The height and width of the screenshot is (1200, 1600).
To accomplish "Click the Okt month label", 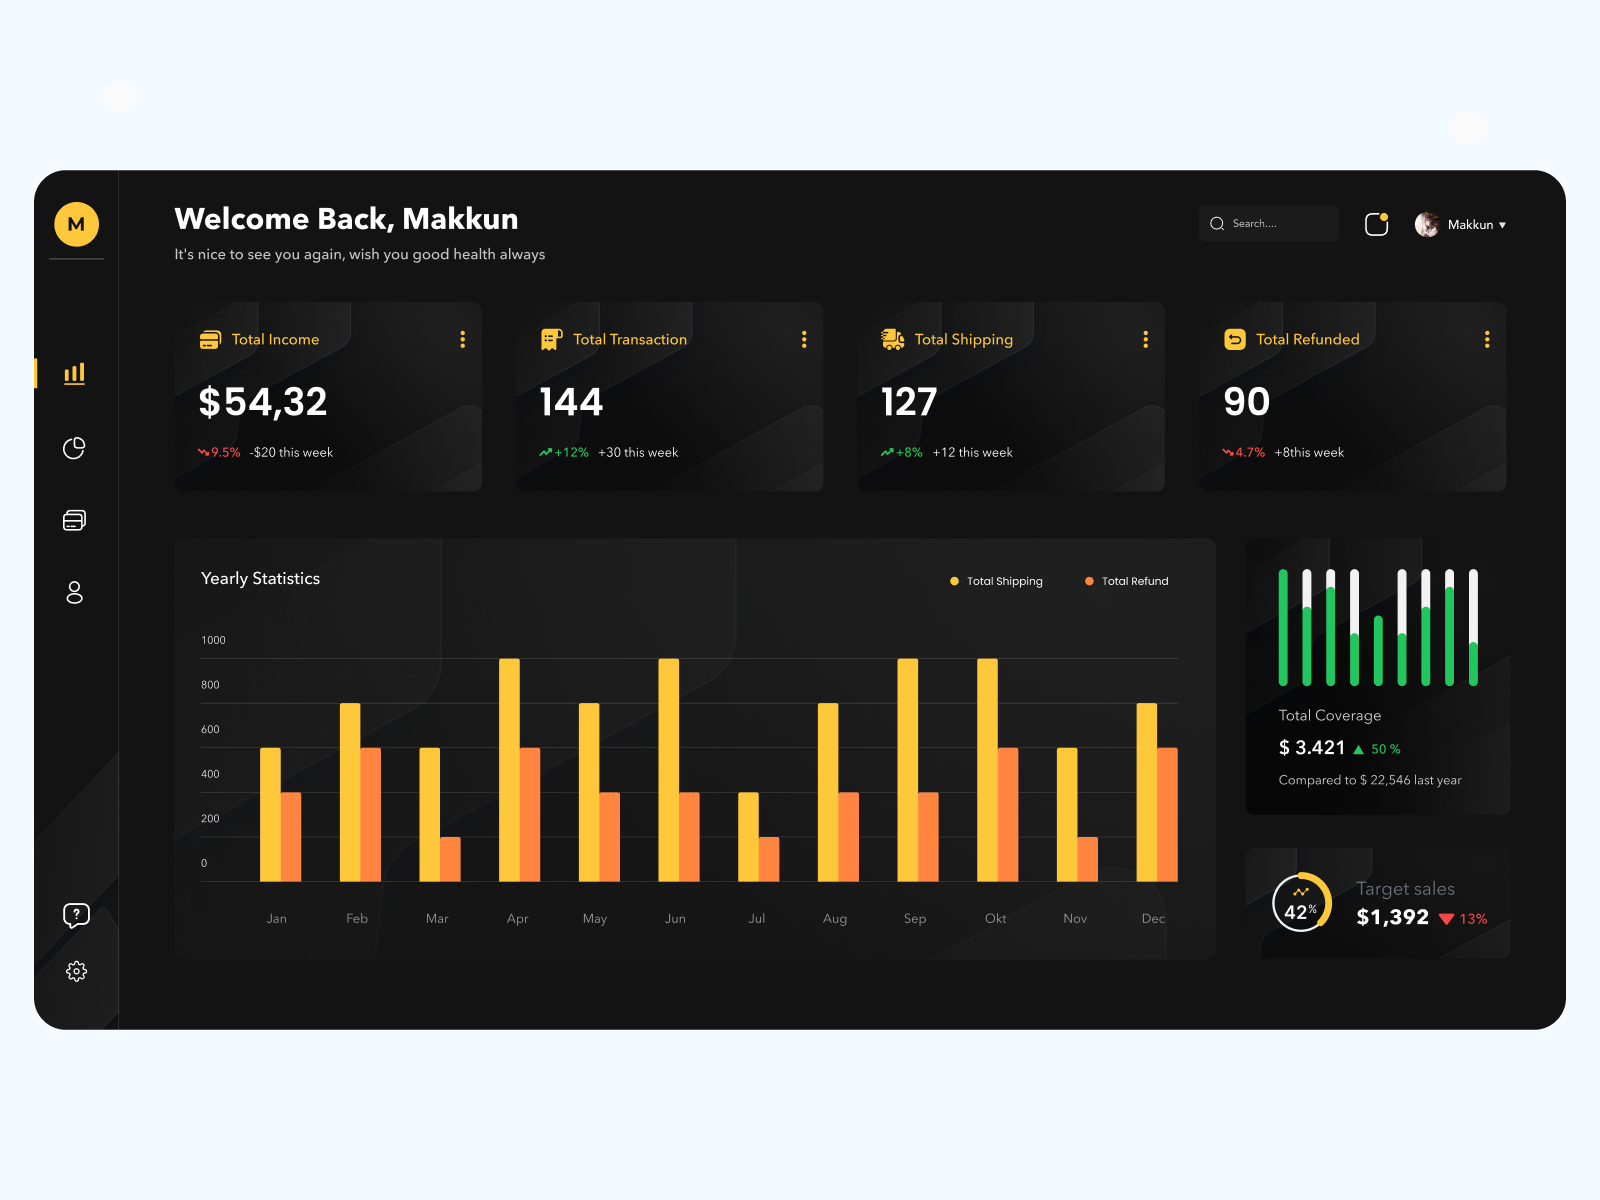I will (x=996, y=919).
